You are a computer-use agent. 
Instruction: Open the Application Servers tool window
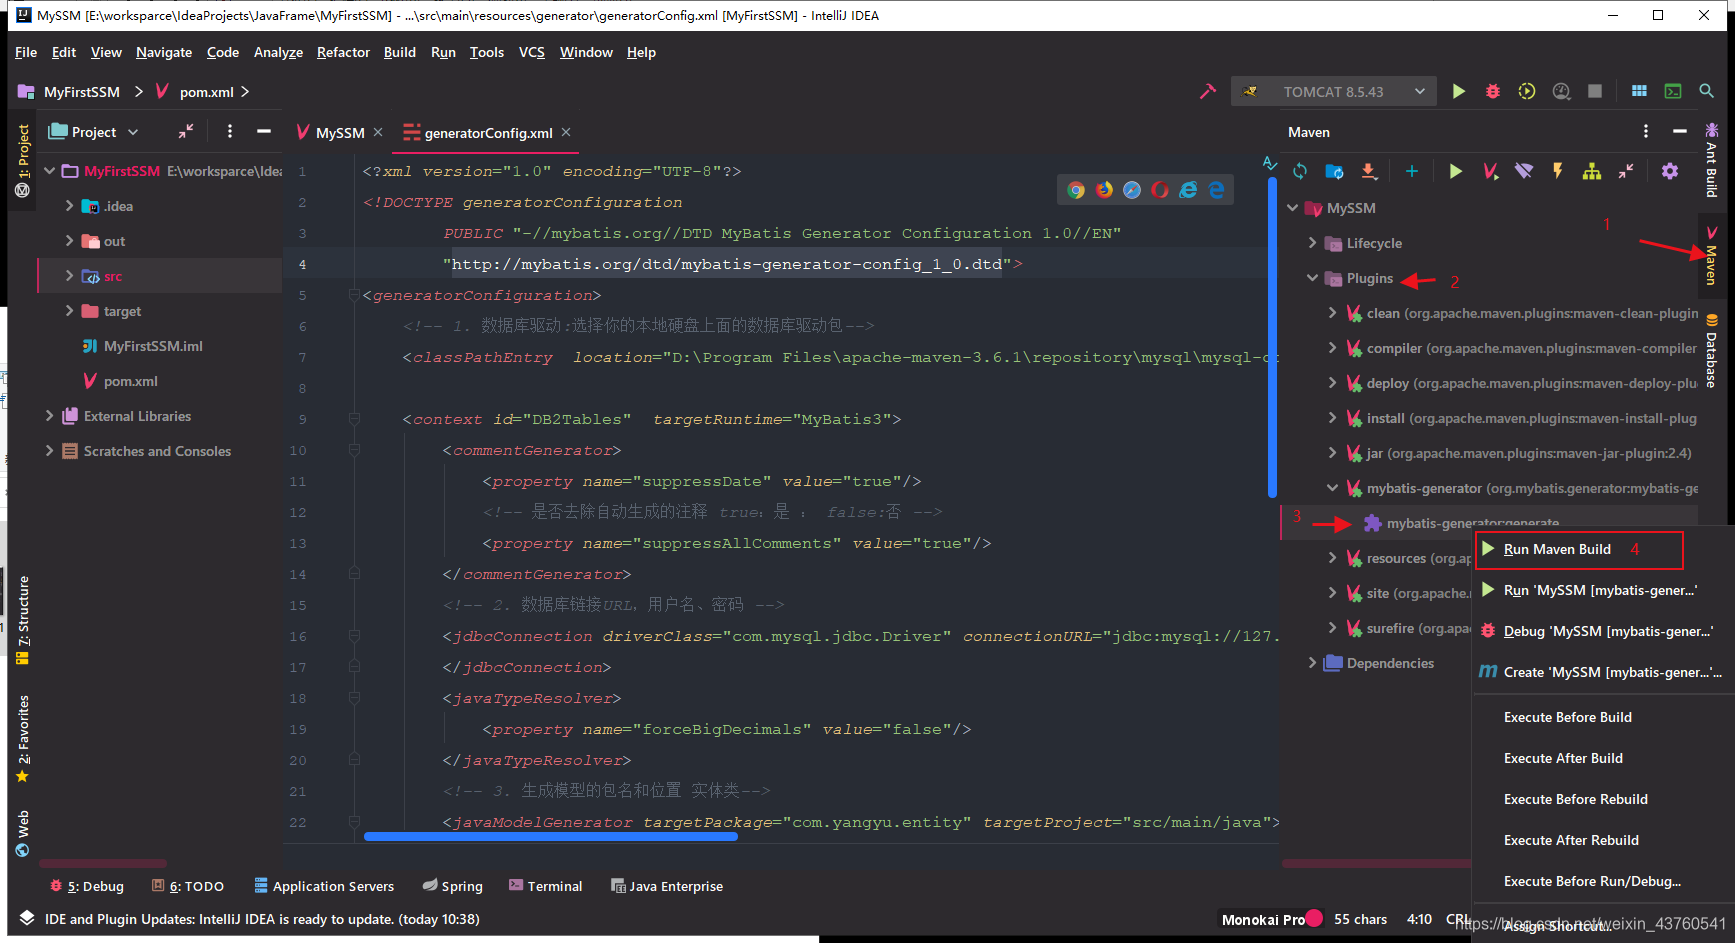tap(324, 886)
